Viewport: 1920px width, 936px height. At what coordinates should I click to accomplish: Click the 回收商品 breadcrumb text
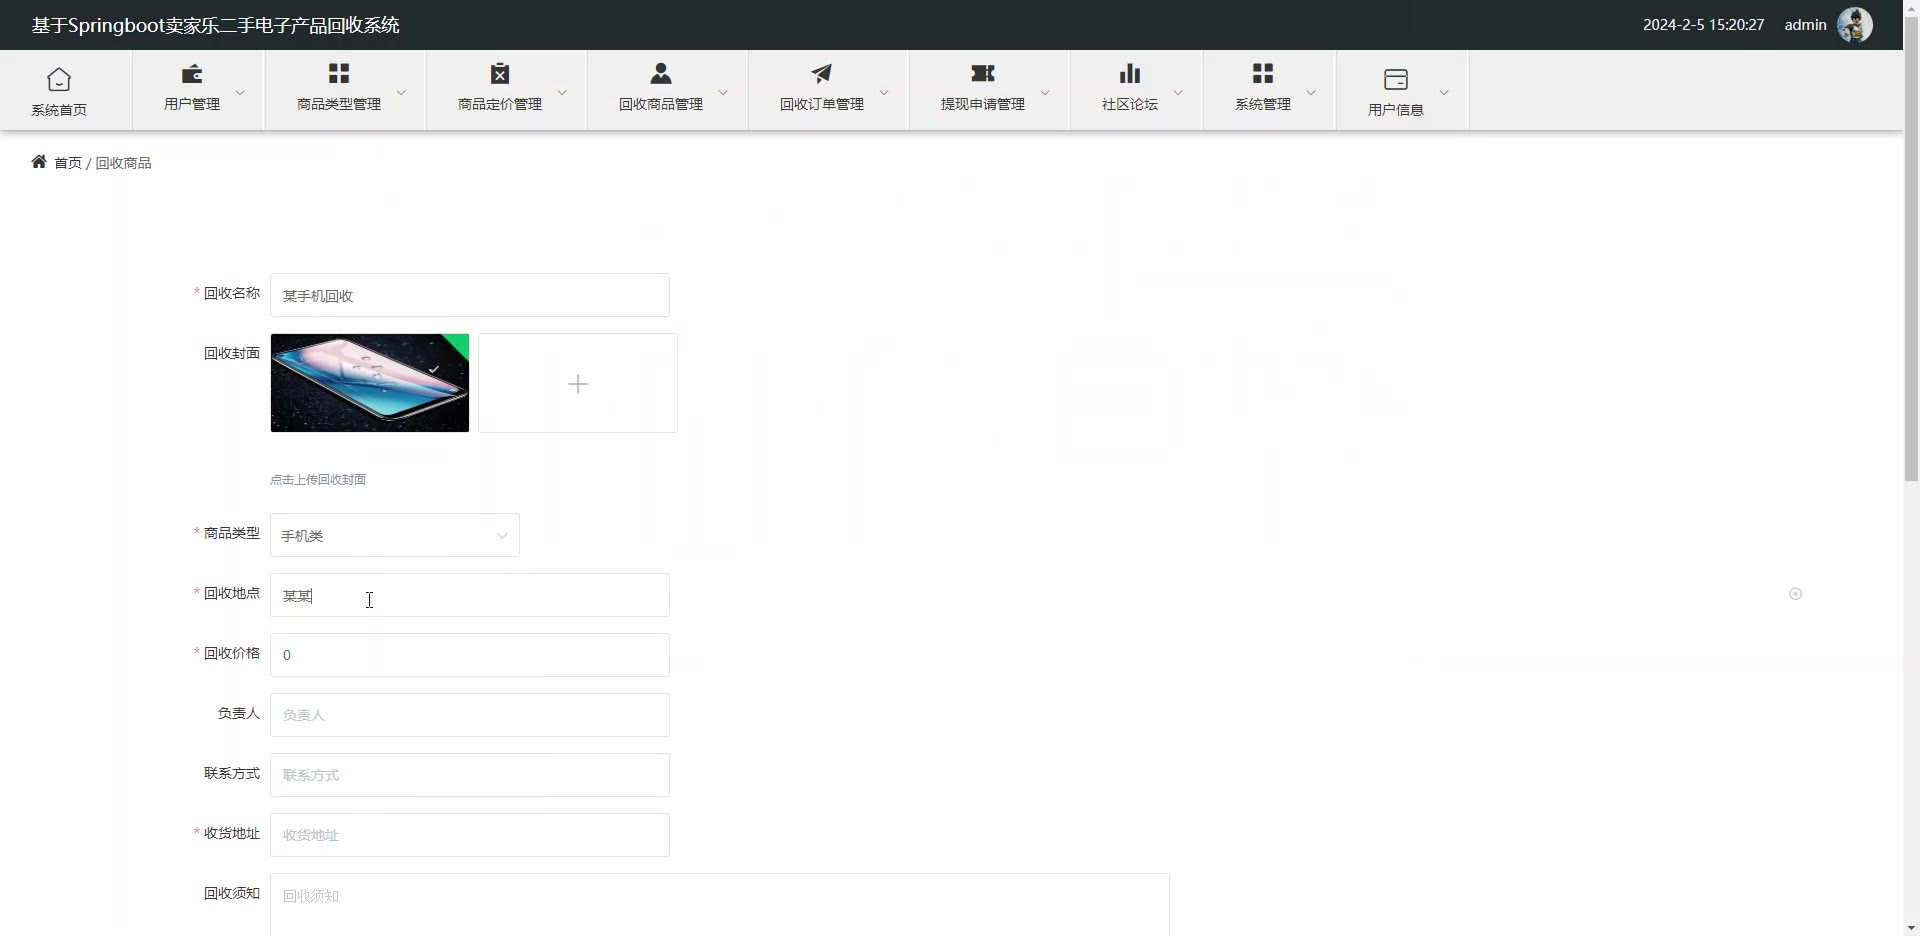pyautogui.click(x=123, y=163)
